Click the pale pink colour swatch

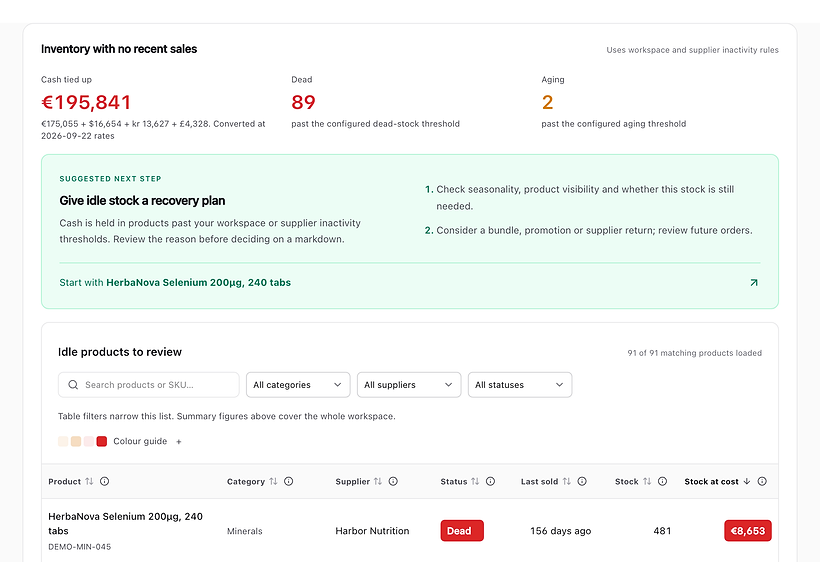(x=89, y=441)
